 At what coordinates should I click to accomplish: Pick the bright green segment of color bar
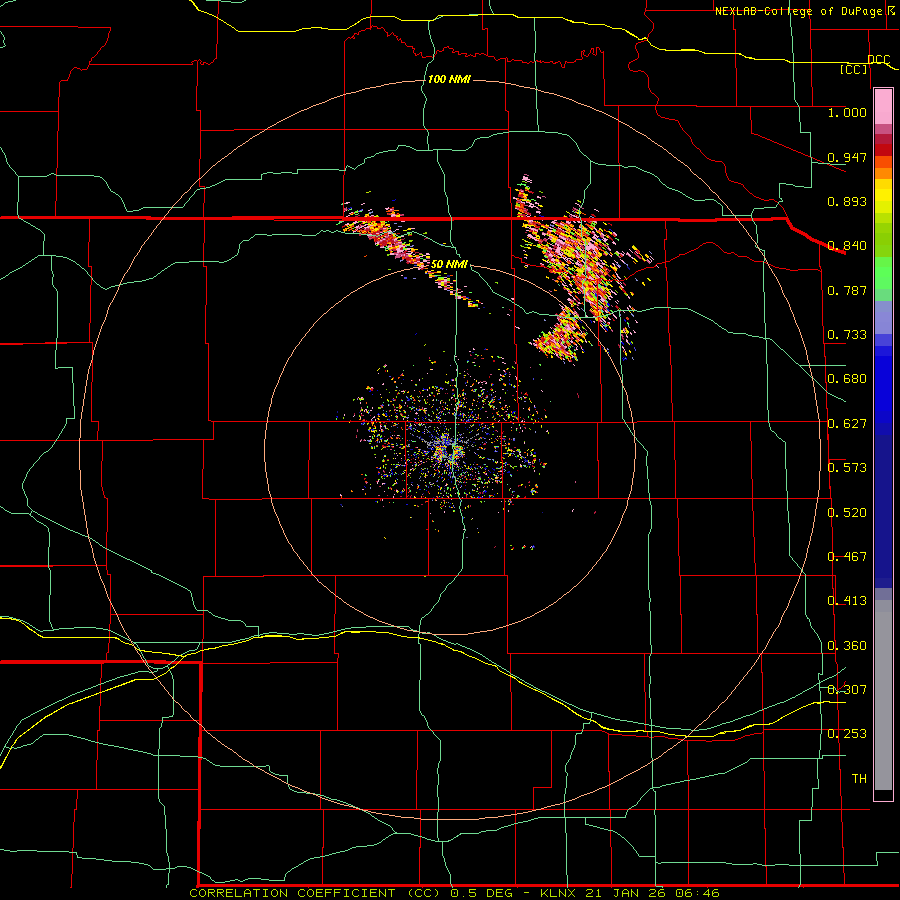coord(883,273)
